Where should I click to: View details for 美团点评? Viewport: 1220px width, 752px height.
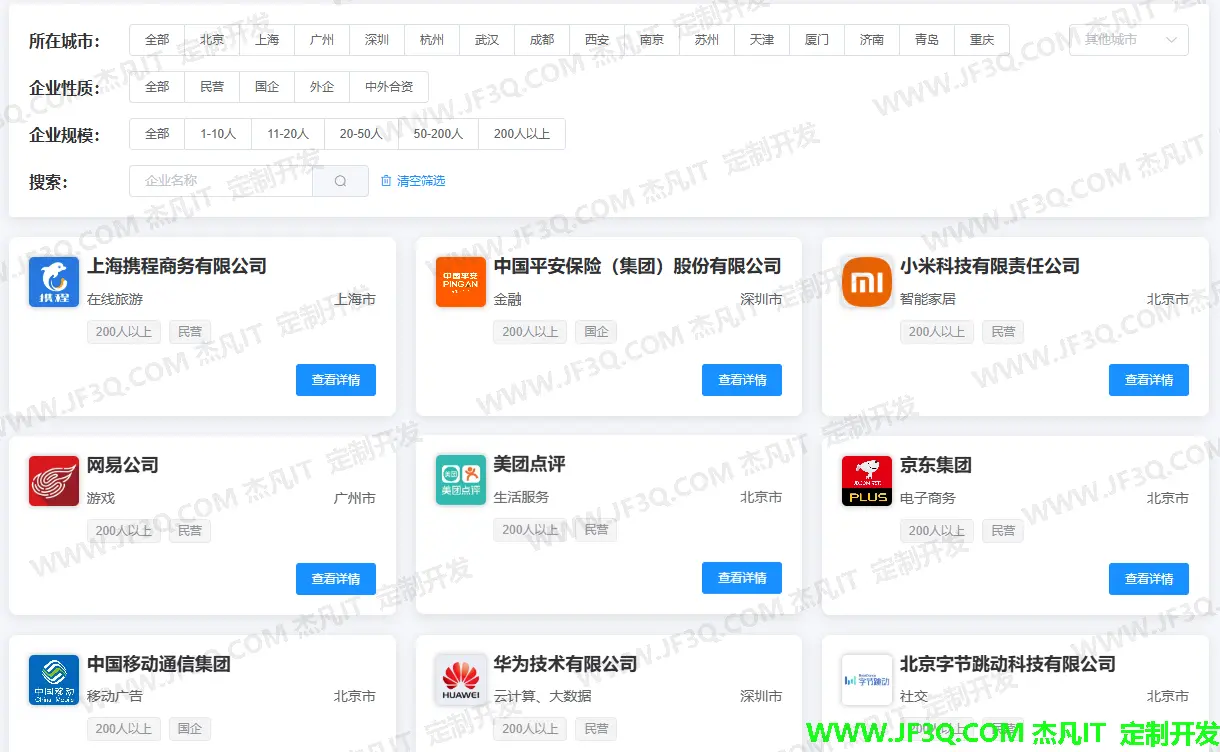coord(742,578)
